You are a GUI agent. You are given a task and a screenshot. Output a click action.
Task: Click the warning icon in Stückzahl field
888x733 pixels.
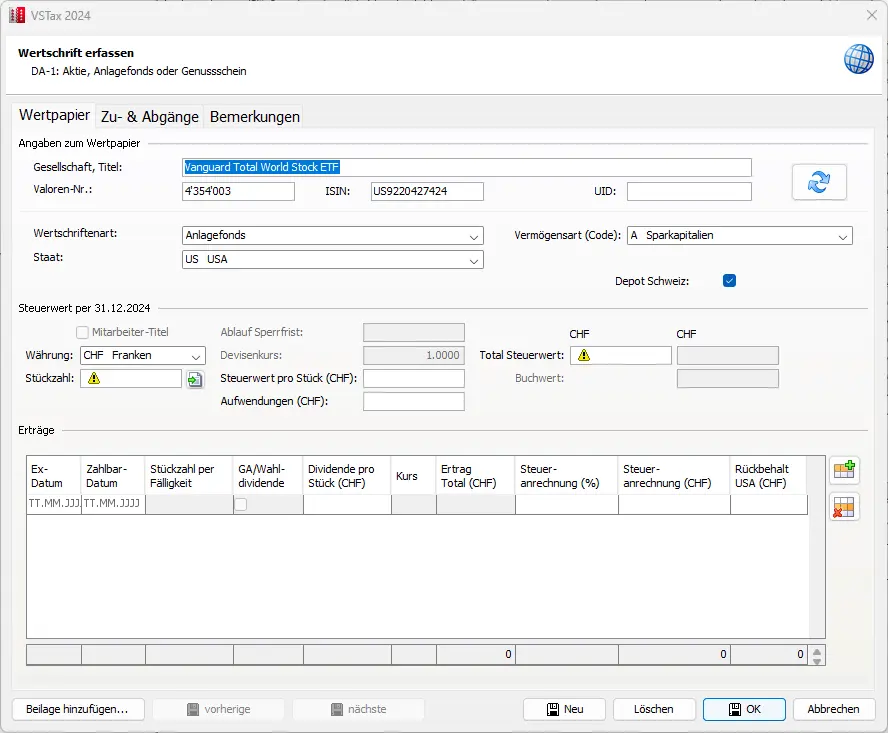94,379
